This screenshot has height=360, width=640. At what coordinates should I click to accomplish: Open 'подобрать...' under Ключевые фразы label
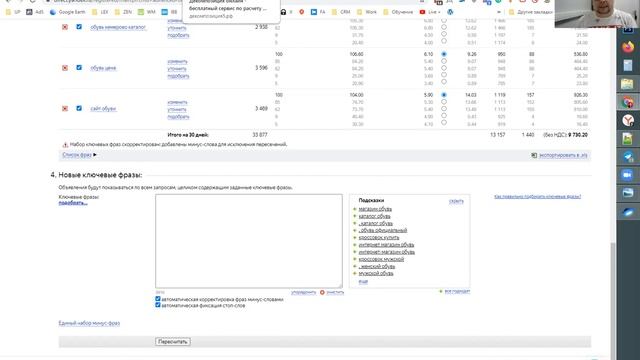(73, 203)
